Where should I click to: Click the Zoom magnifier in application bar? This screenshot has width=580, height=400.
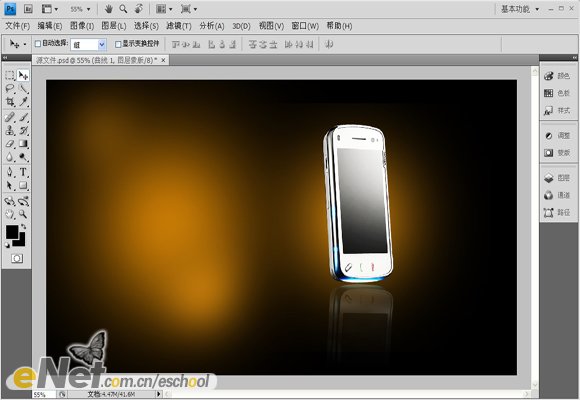pos(123,9)
